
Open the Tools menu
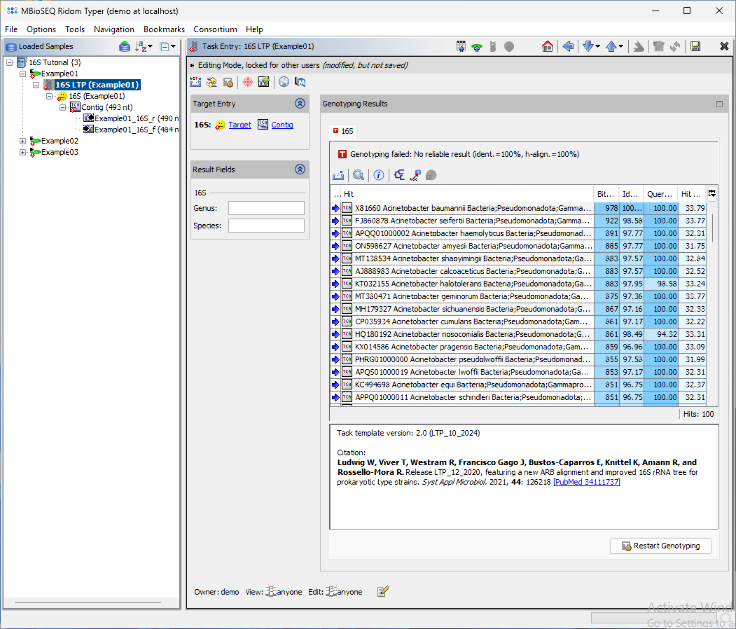coord(75,29)
